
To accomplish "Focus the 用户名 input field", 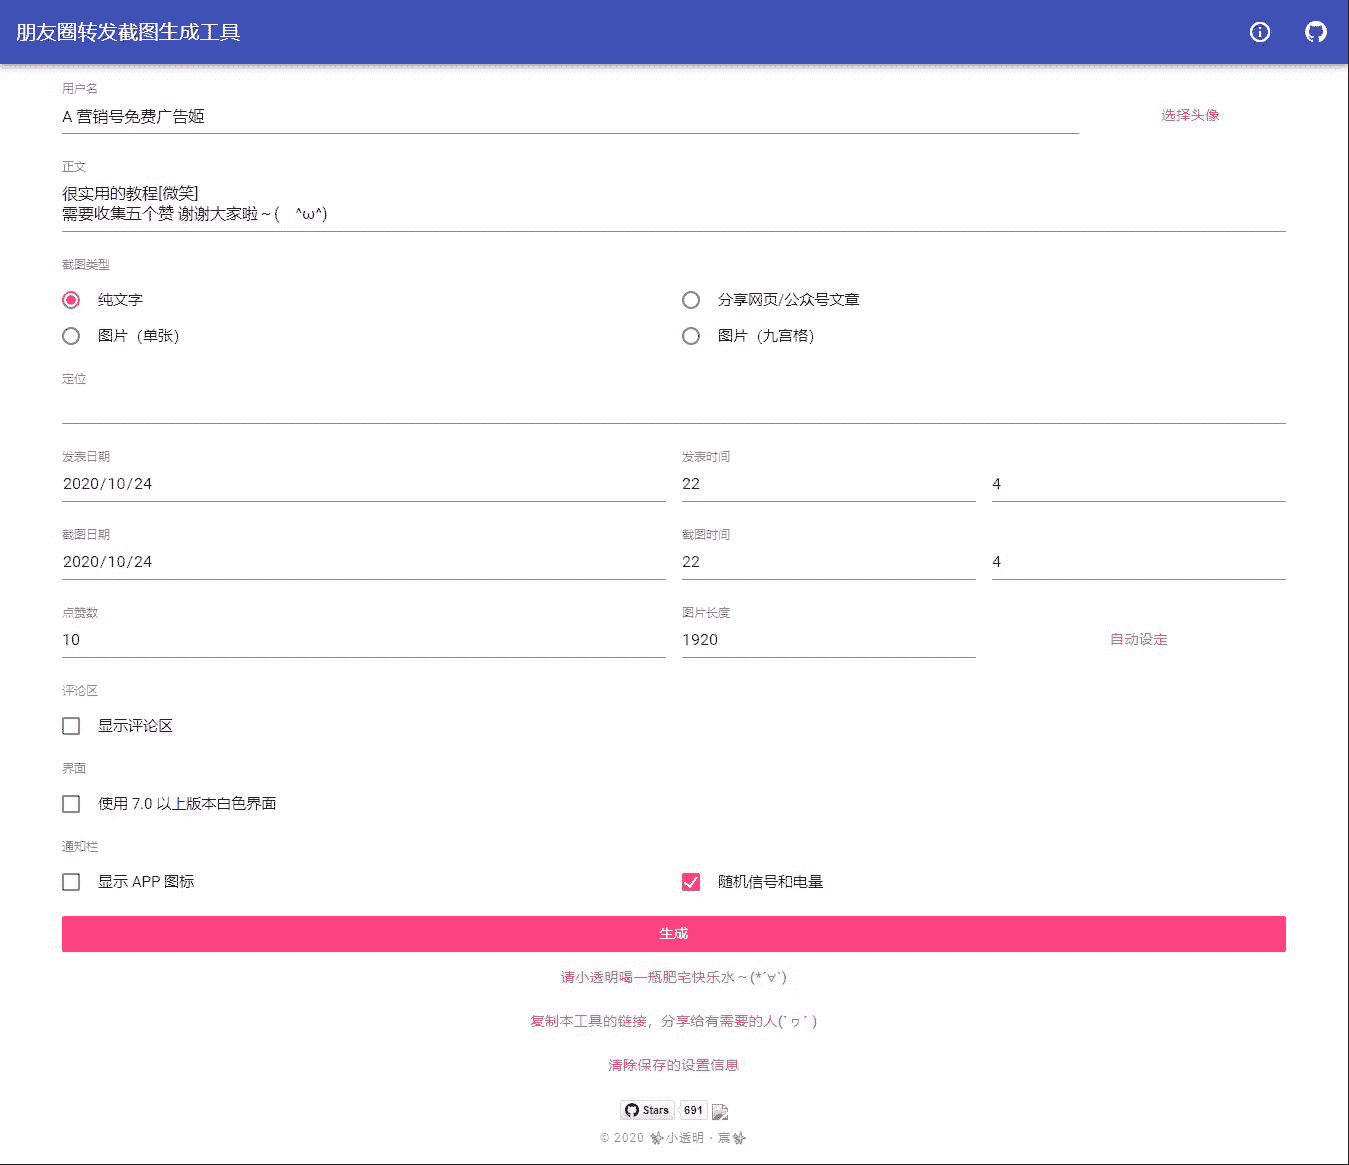I will click(570, 117).
